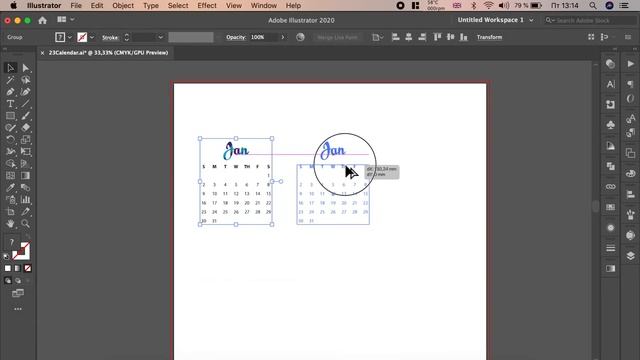Viewport: 640px width, 360px height.
Task: Open the Character panel icon
Action: (x=611, y=84)
